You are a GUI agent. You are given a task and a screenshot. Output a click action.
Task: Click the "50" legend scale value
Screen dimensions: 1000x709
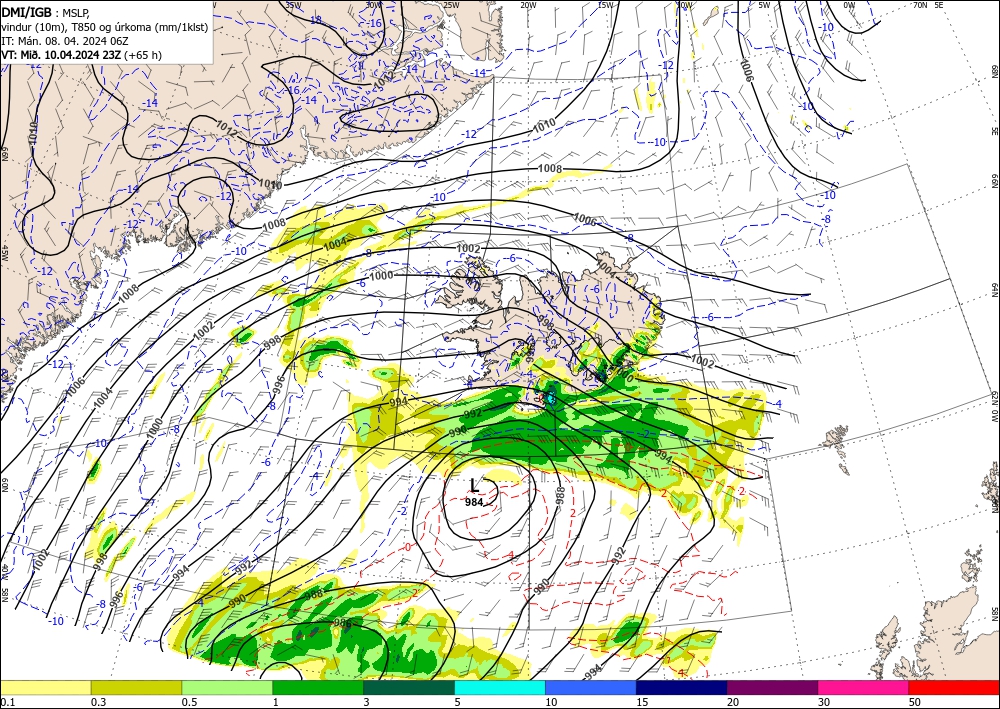coord(915,701)
